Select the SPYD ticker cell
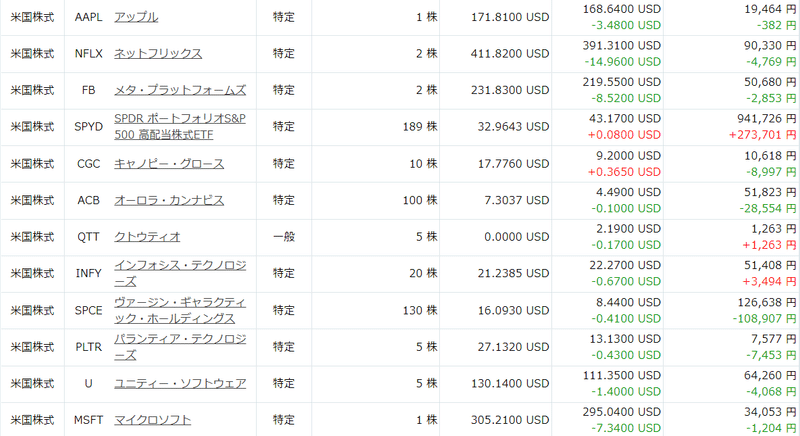The image size is (800, 436). 88,126
